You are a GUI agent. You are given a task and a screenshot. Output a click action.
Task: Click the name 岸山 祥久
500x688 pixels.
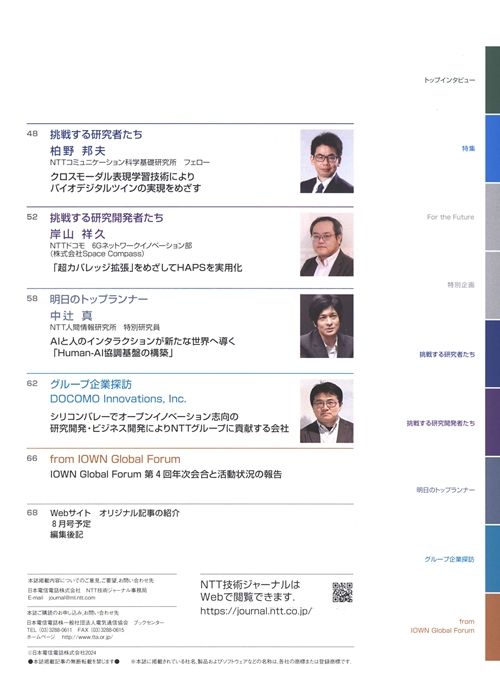(78, 234)
